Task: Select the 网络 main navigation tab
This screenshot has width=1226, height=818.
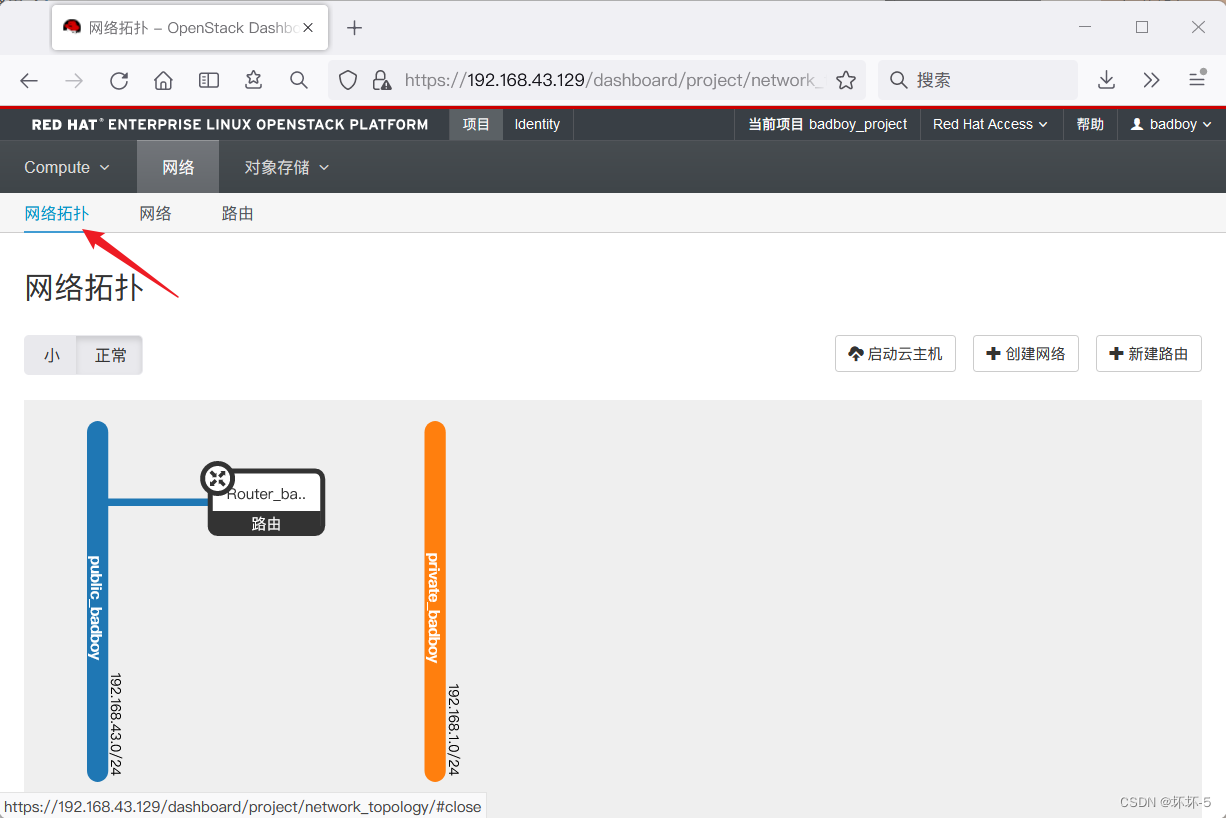Action: (178, 167)
